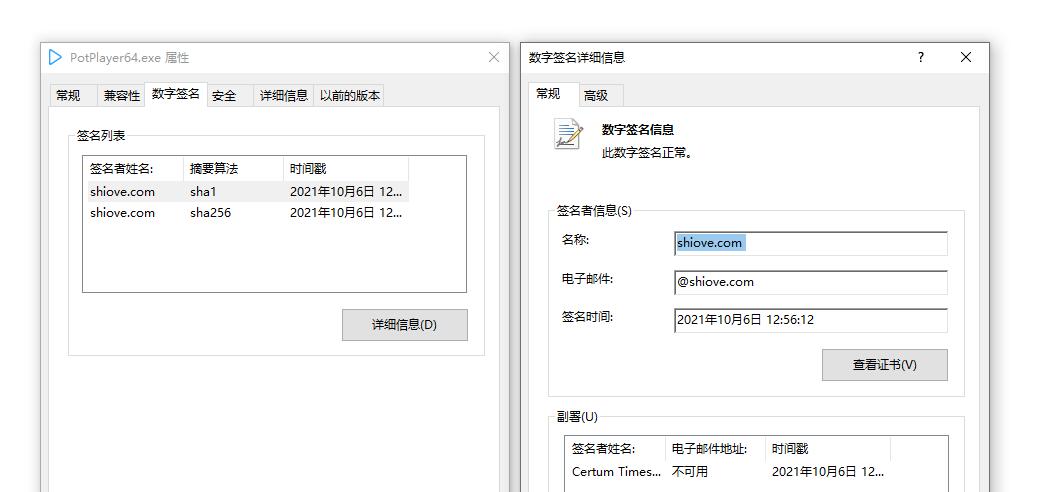The height and width of the screenshot is (492, 1046).
Task: Click the help question mark button
Action: coord(921,57)
